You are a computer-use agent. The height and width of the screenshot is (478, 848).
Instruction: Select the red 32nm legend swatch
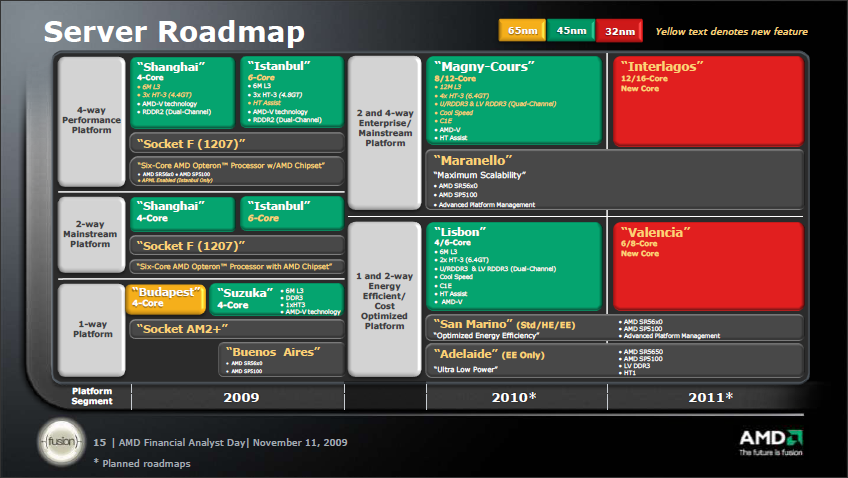pyautogui.click(x=619, y=31)
